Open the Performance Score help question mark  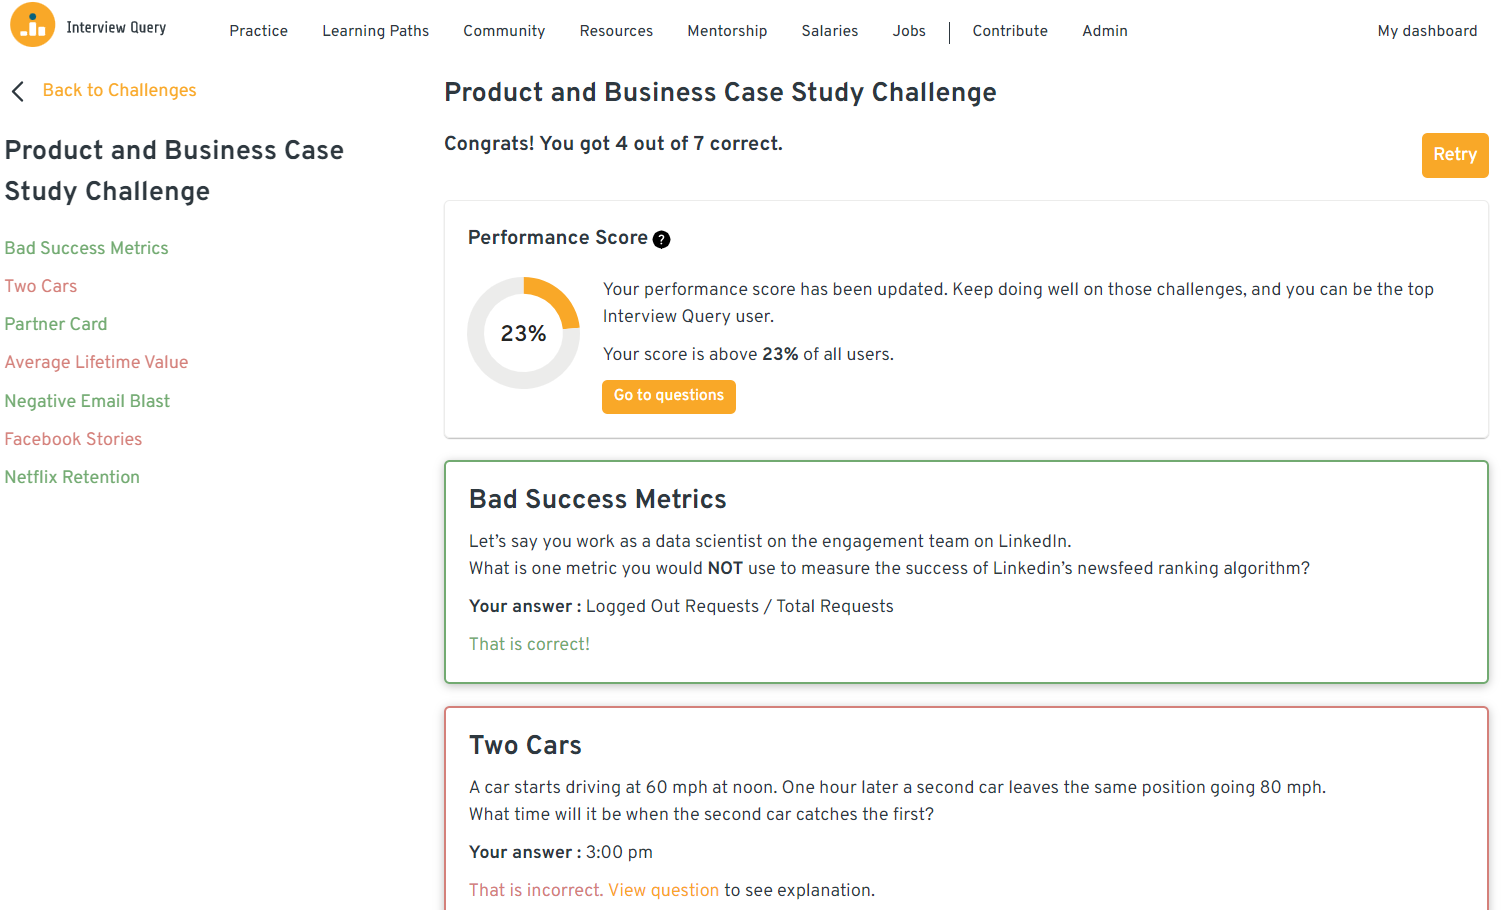tap(661, 239)
